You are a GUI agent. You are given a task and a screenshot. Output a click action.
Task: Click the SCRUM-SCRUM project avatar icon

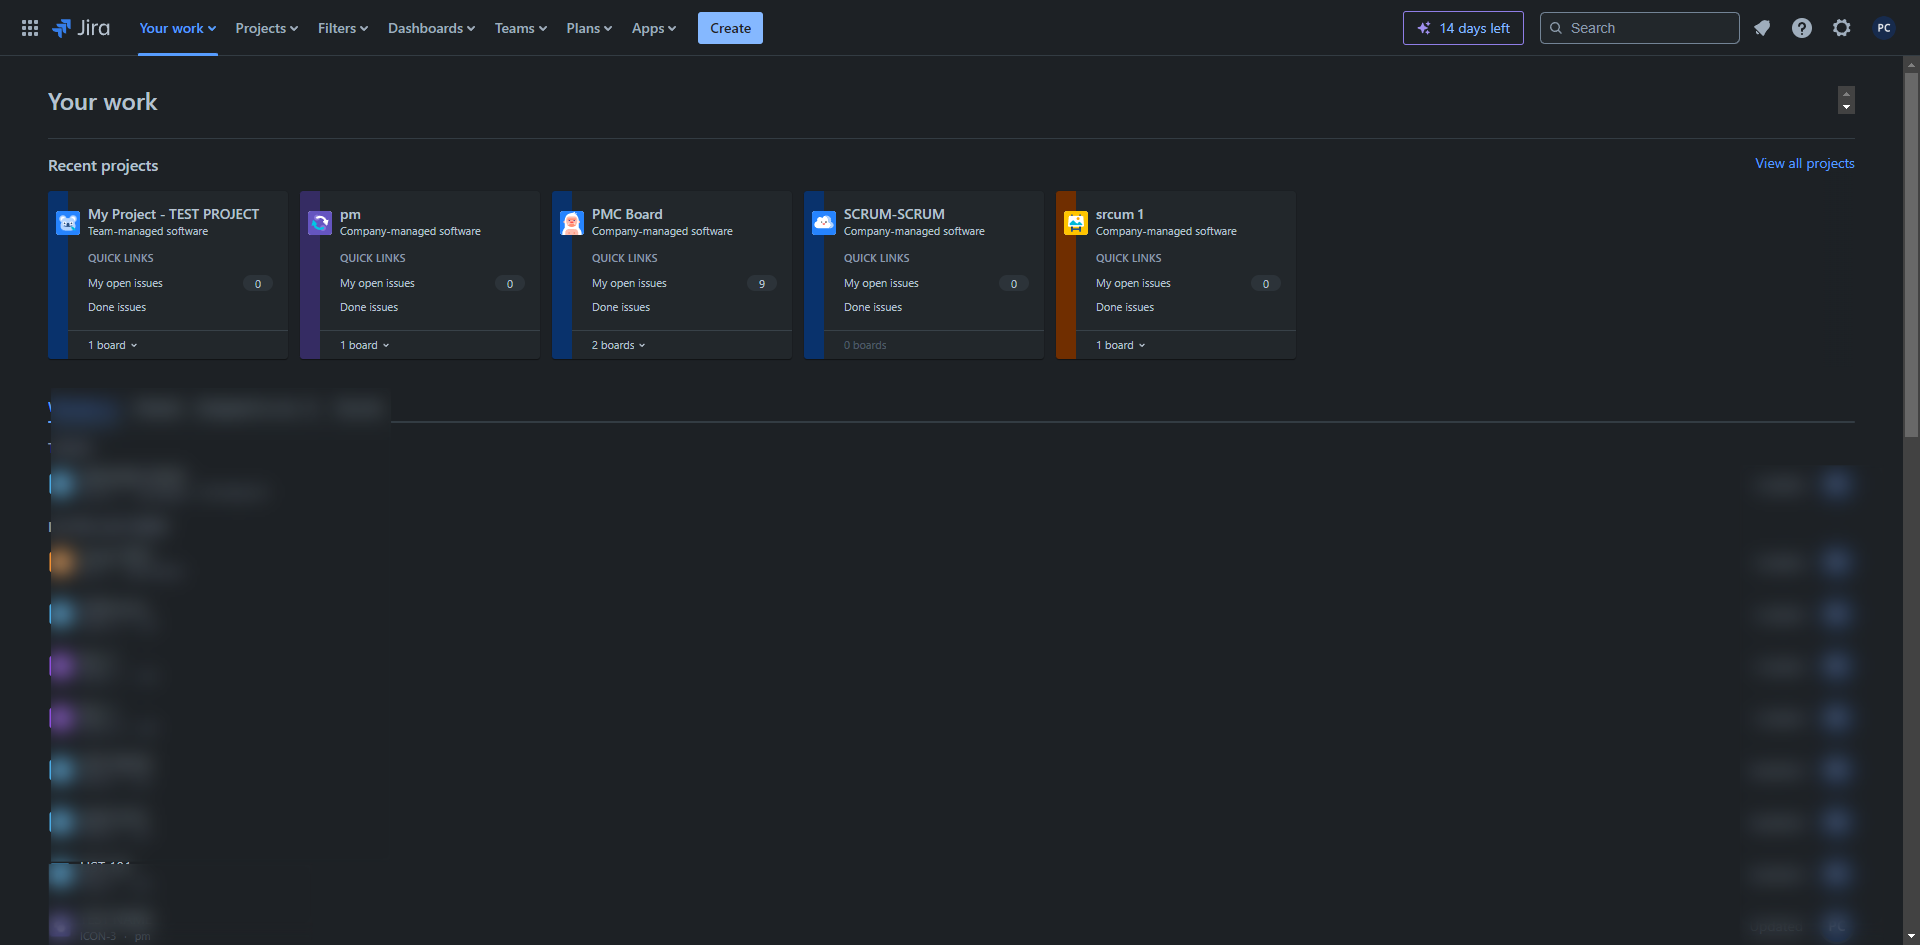click(x=824, y=223)
